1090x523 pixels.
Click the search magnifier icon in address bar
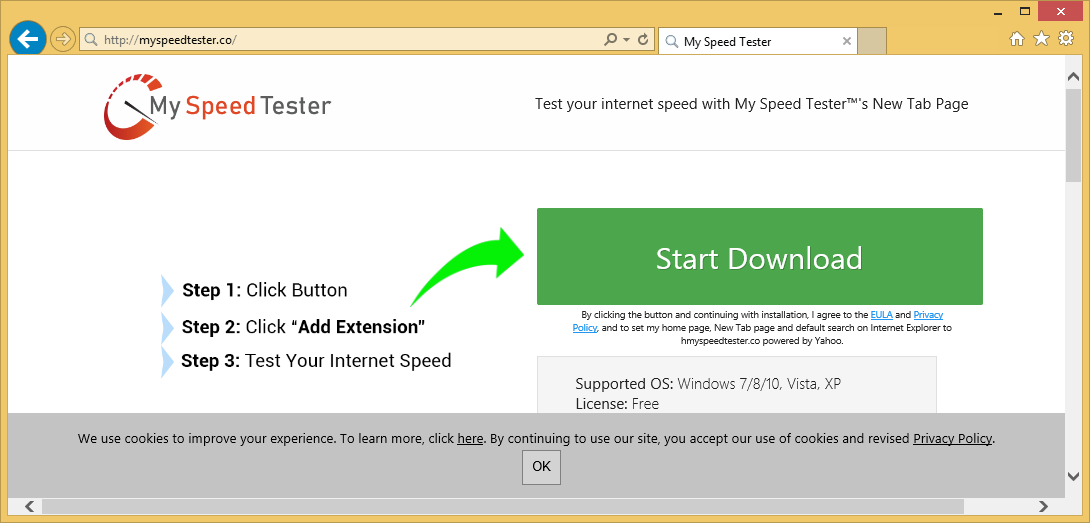[610, 41]
